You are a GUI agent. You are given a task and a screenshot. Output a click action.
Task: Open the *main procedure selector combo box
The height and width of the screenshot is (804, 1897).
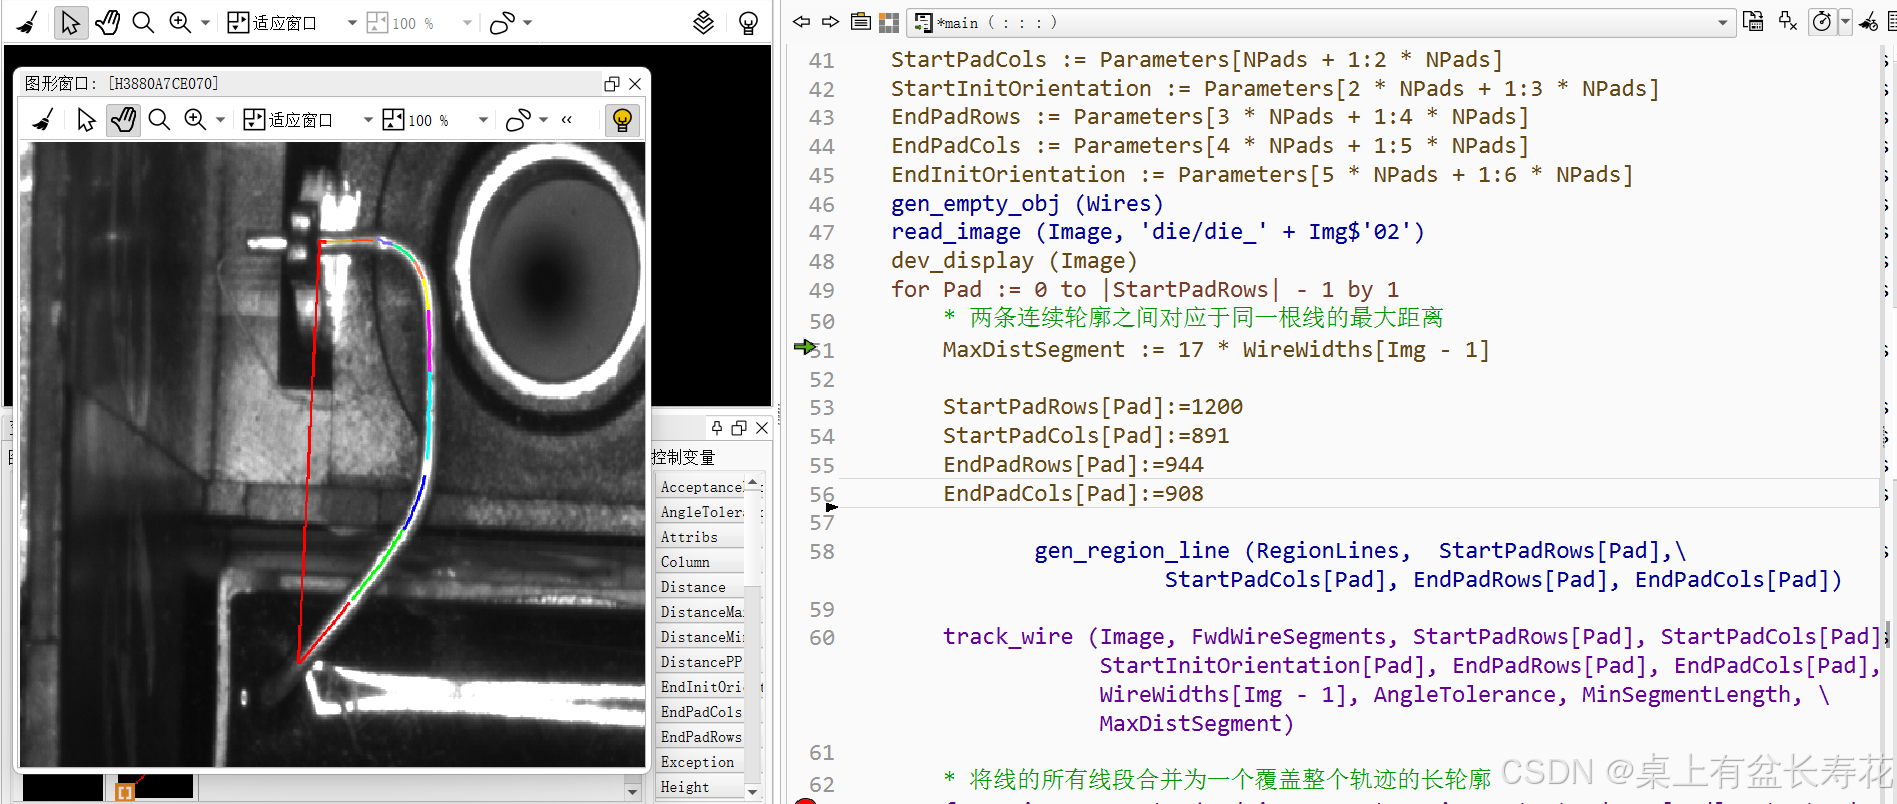point(1320,22)
